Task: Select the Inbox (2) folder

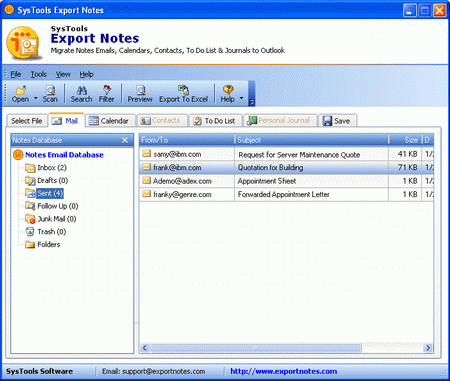Action: click(x=52, y=168)
